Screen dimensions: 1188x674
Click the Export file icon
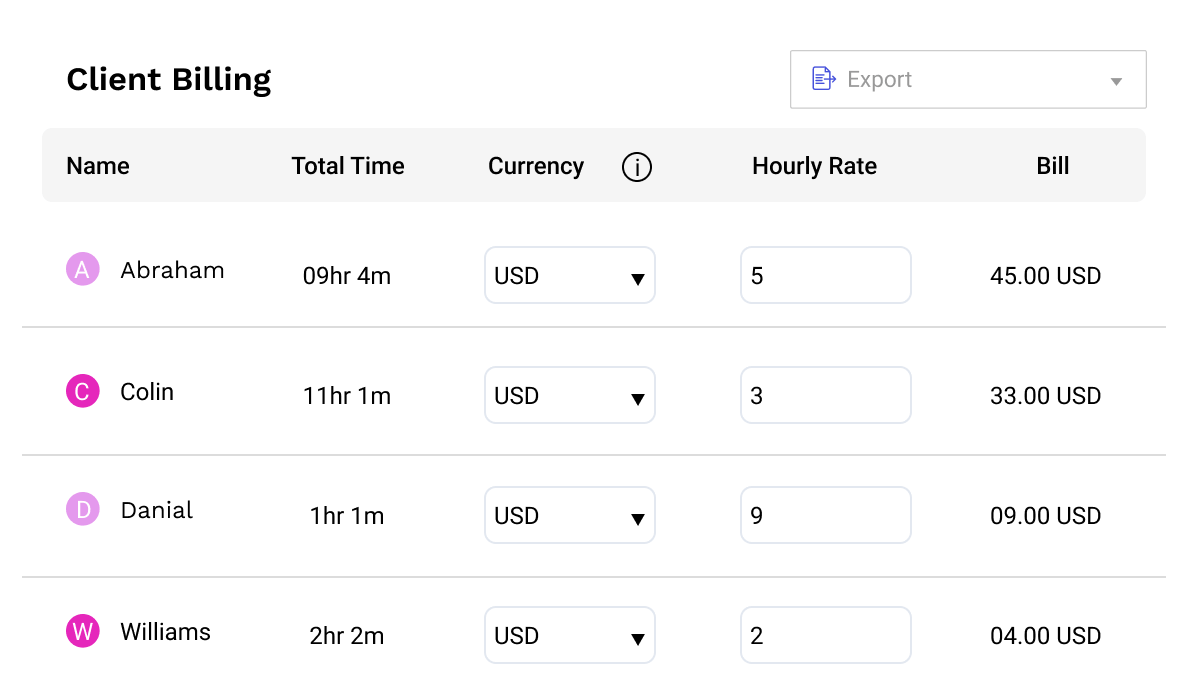coord(823,78)
